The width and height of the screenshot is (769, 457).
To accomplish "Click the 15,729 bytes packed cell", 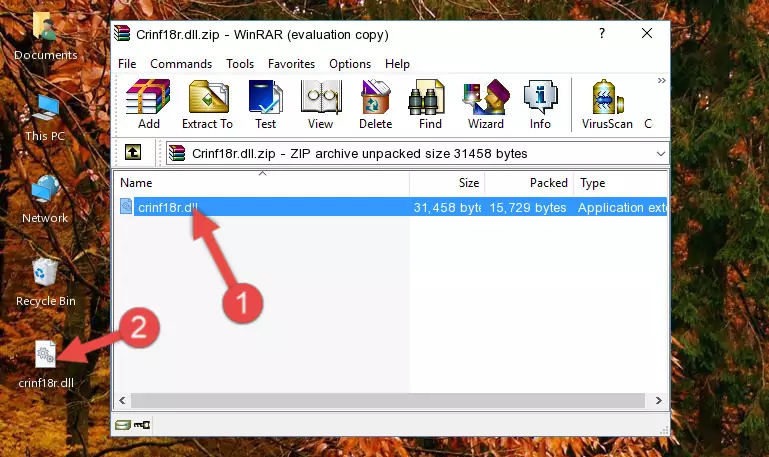I will [x=528, y=207].
